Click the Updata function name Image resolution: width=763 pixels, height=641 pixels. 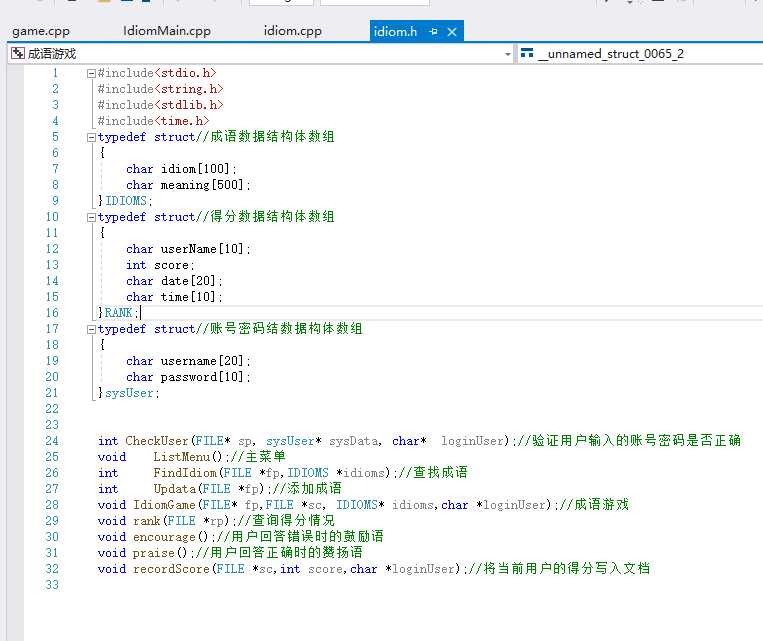pos(174,489)
